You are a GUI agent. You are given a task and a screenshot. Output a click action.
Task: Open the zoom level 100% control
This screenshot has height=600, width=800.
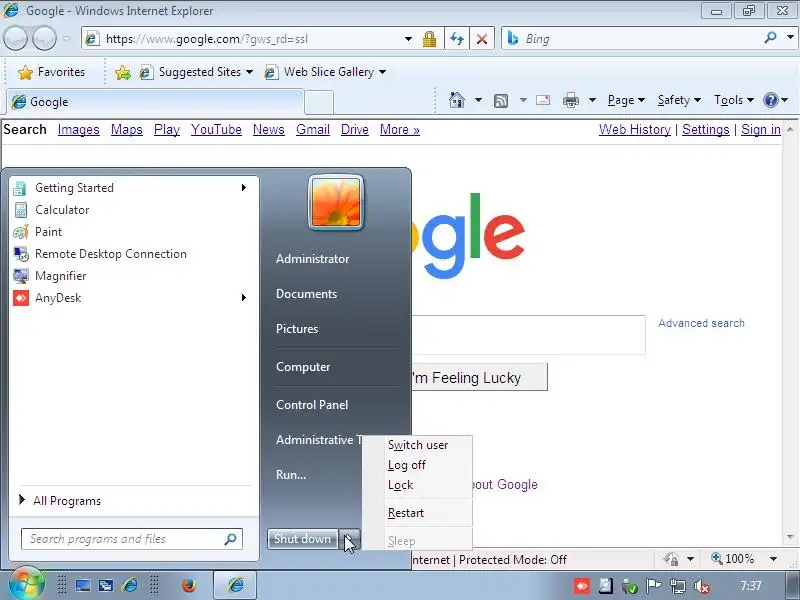(744, 559)
